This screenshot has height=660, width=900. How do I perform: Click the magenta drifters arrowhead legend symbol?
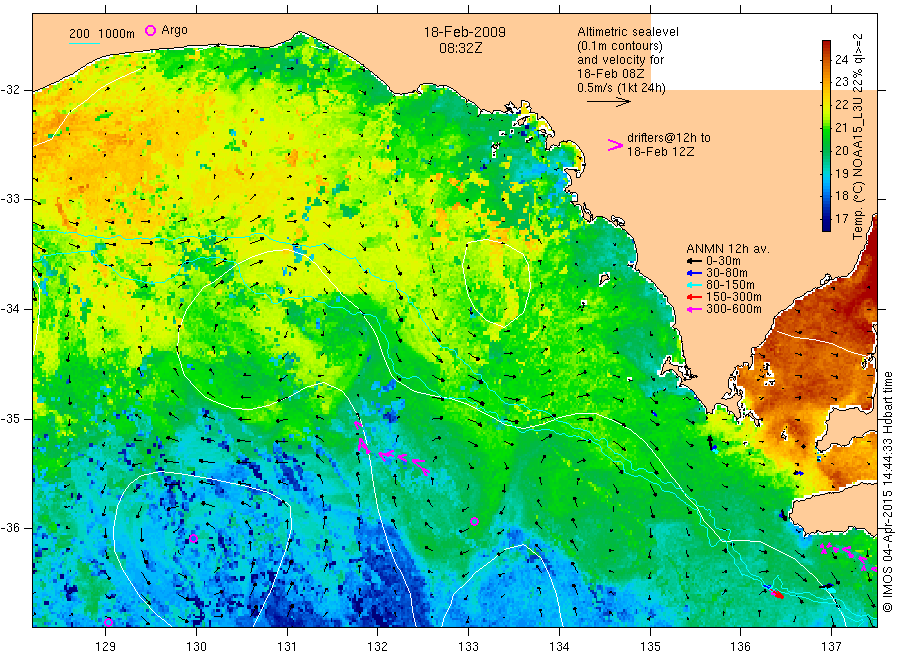[615, 145]
